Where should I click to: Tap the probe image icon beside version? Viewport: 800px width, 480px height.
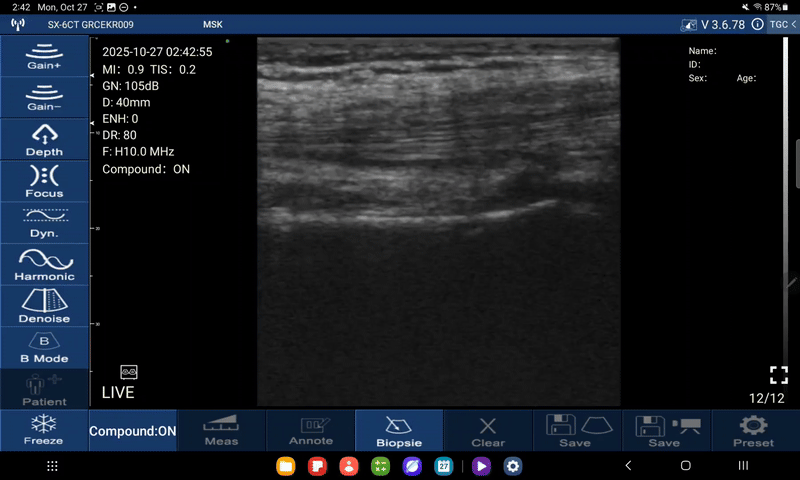click(688, 24)
